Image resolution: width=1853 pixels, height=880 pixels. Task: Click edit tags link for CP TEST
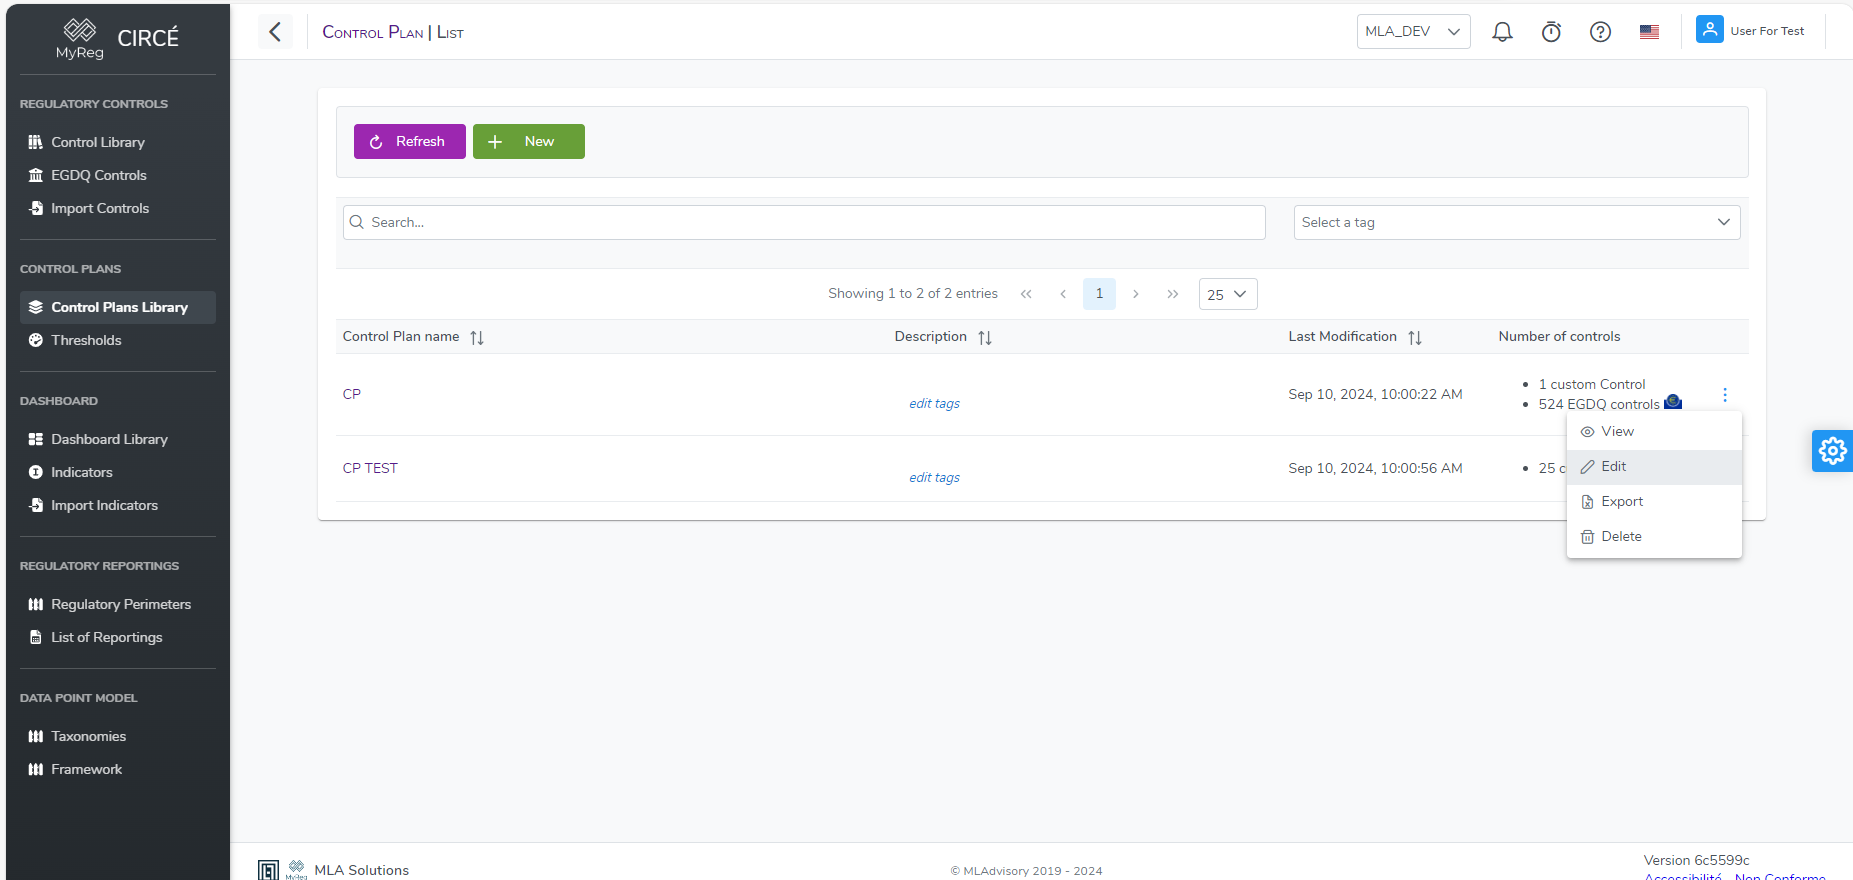[x=934, y=478]
